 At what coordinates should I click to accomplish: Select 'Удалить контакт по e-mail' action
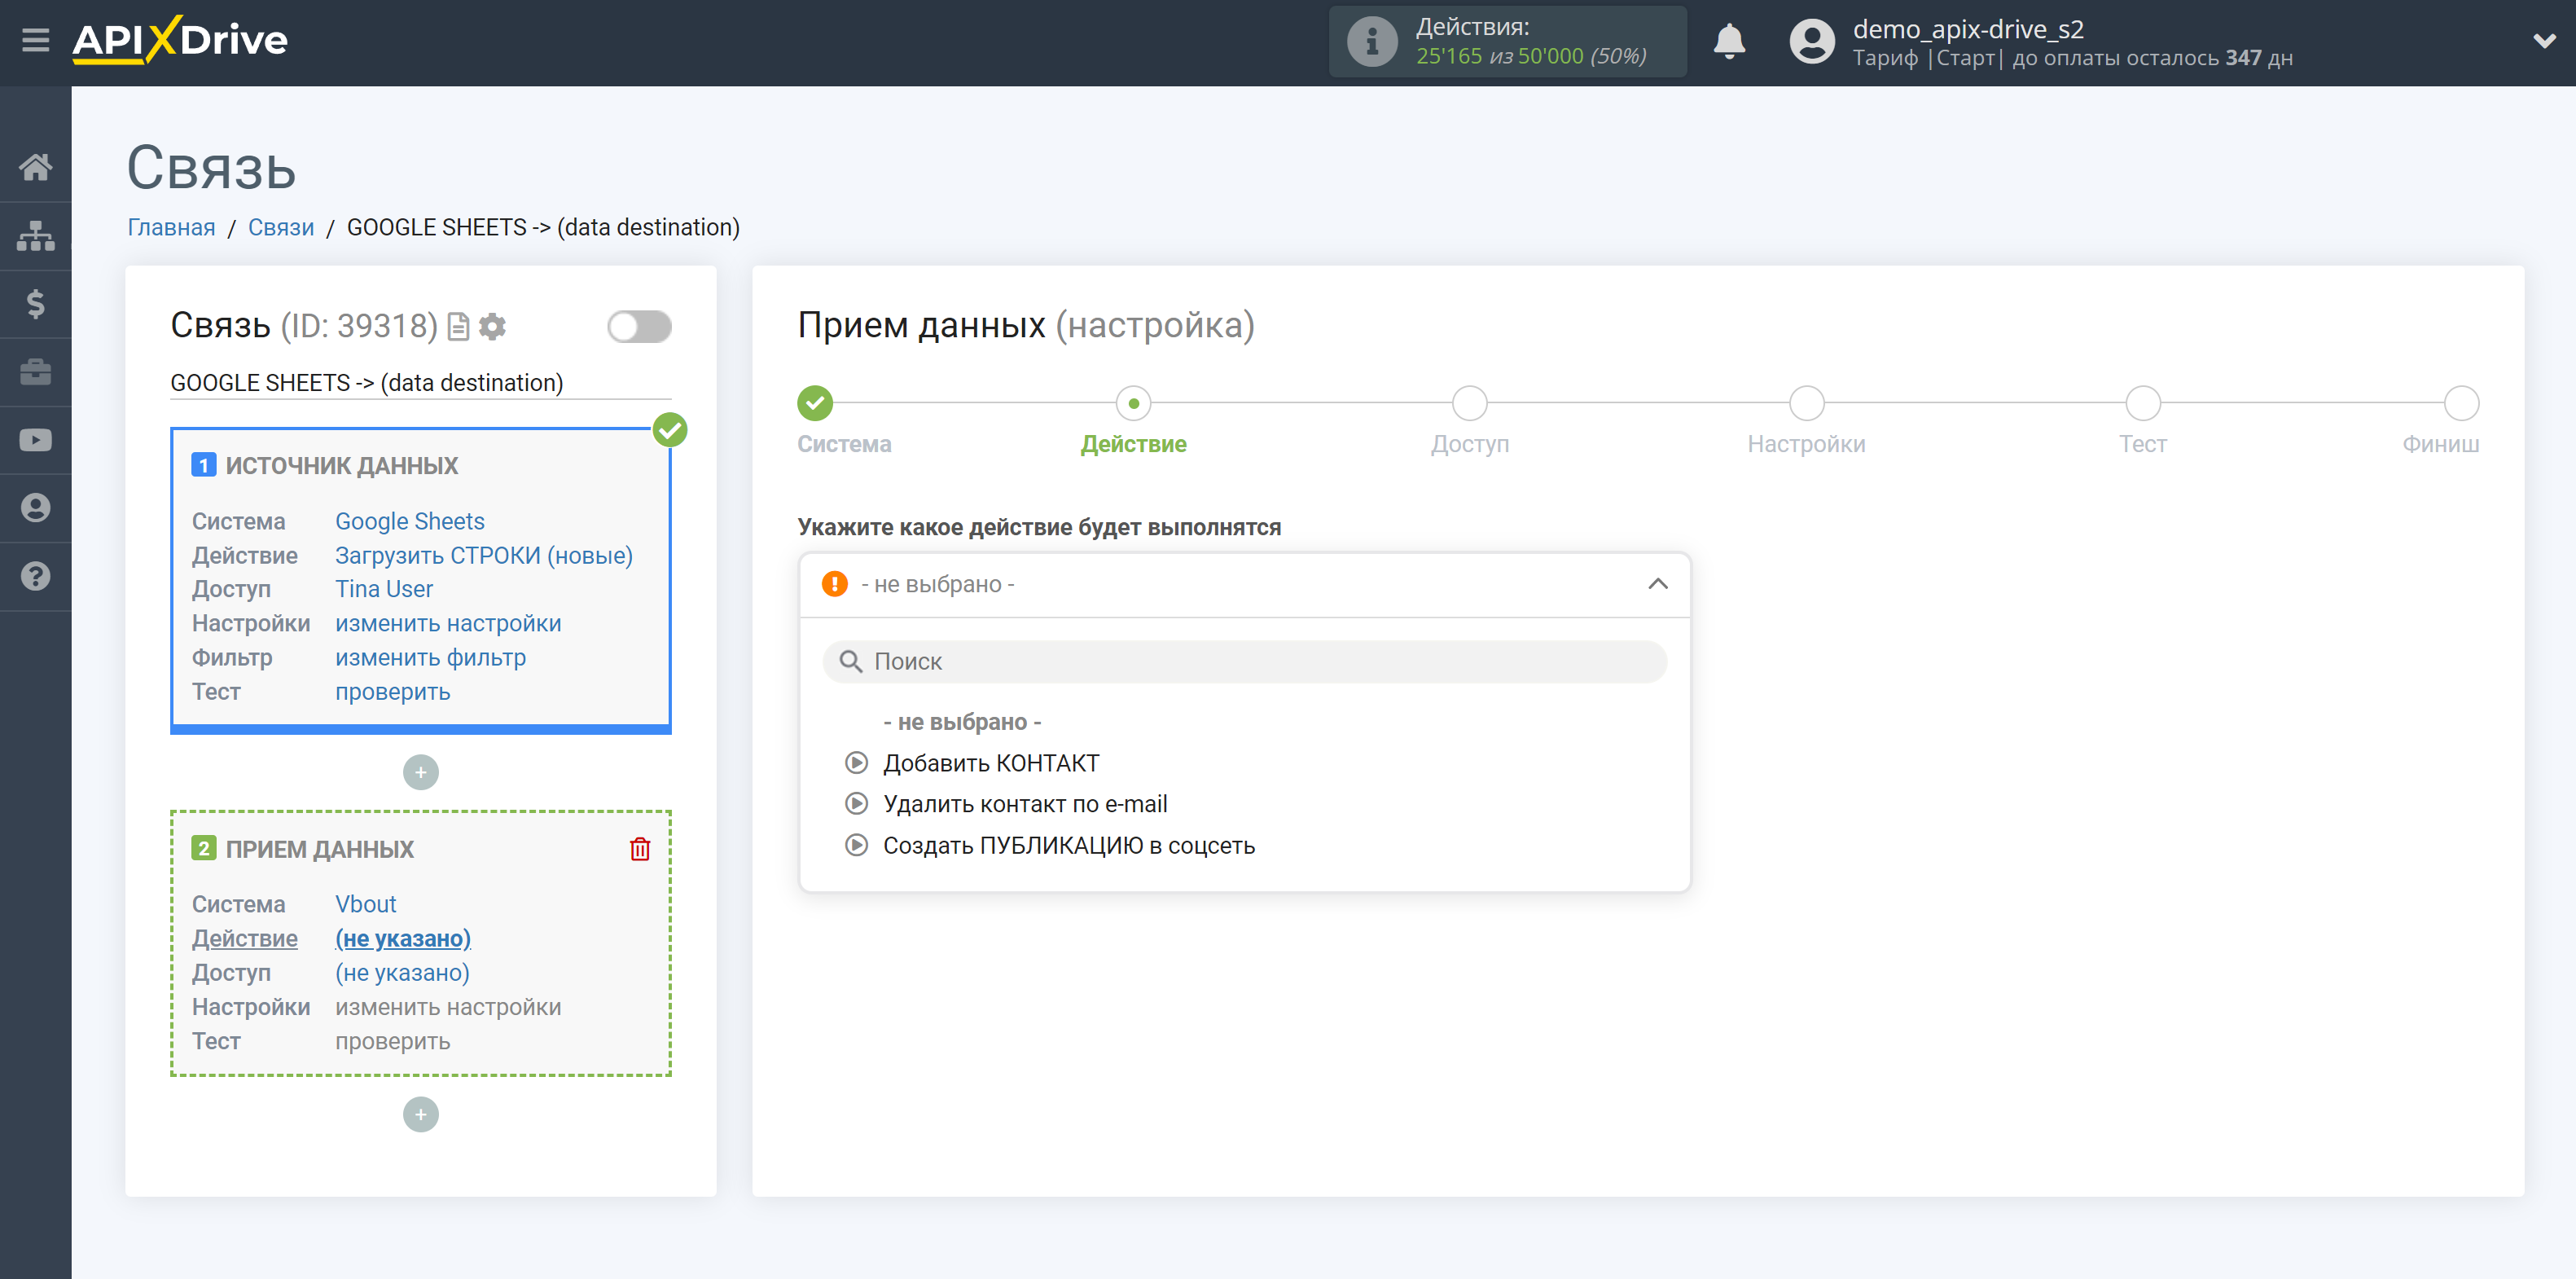[1025, 804]
